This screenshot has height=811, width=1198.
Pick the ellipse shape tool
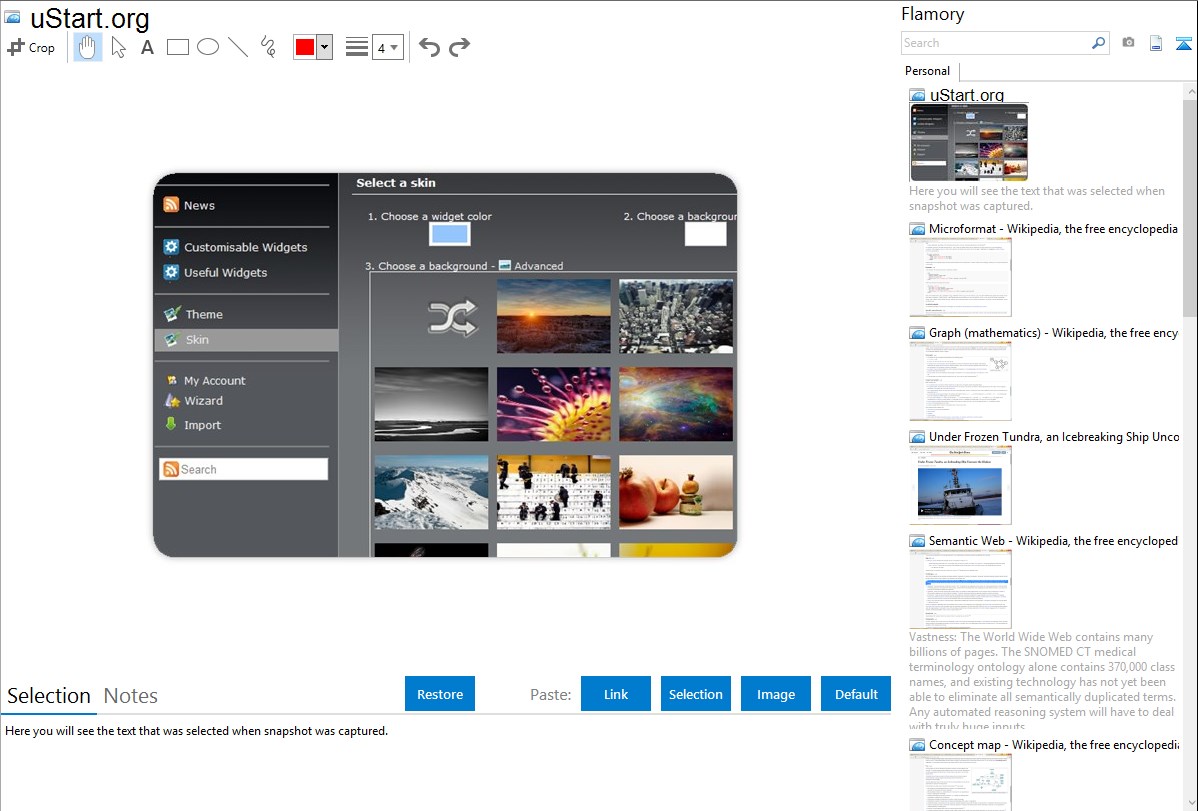tap(208, 47)
